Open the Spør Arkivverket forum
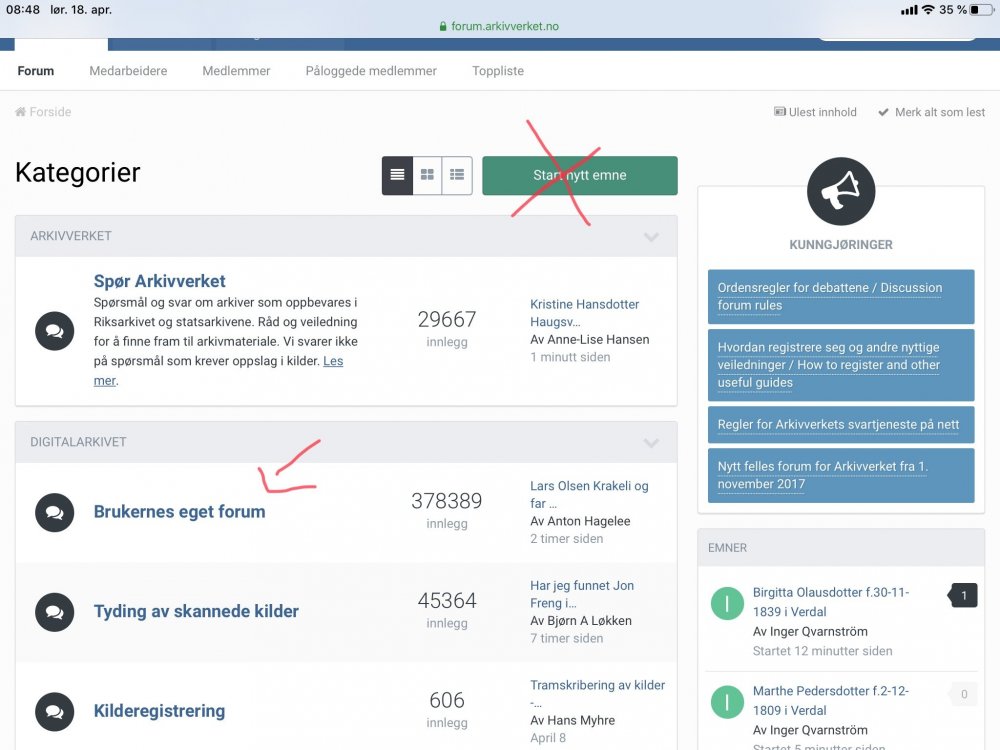The width and height of the screenshot is (1000, 750). (159, 281)
